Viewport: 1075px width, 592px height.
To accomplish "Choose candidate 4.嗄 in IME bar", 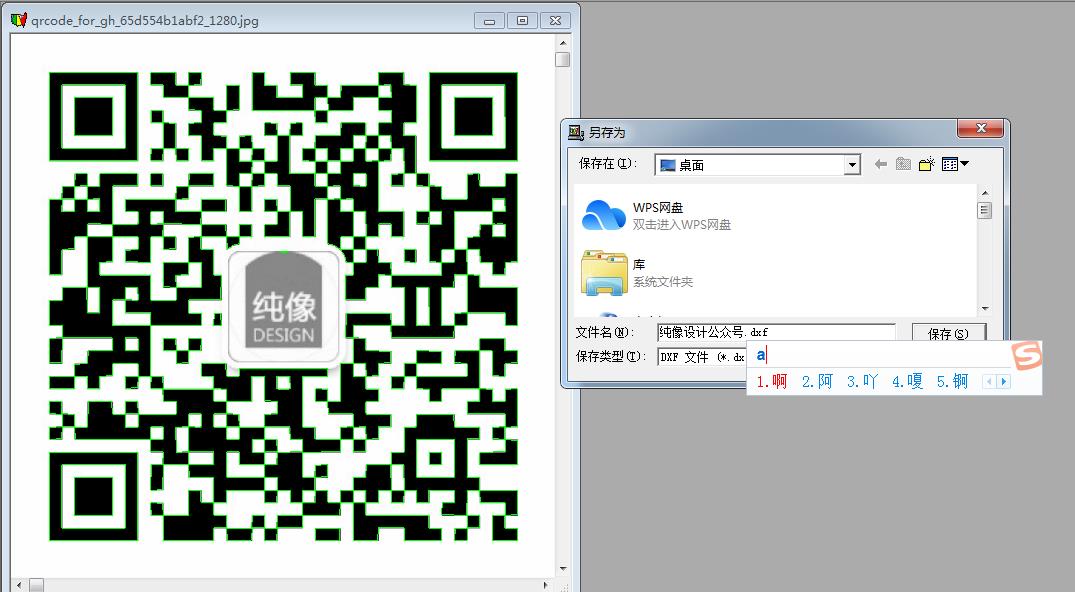I will pos(907,381).
